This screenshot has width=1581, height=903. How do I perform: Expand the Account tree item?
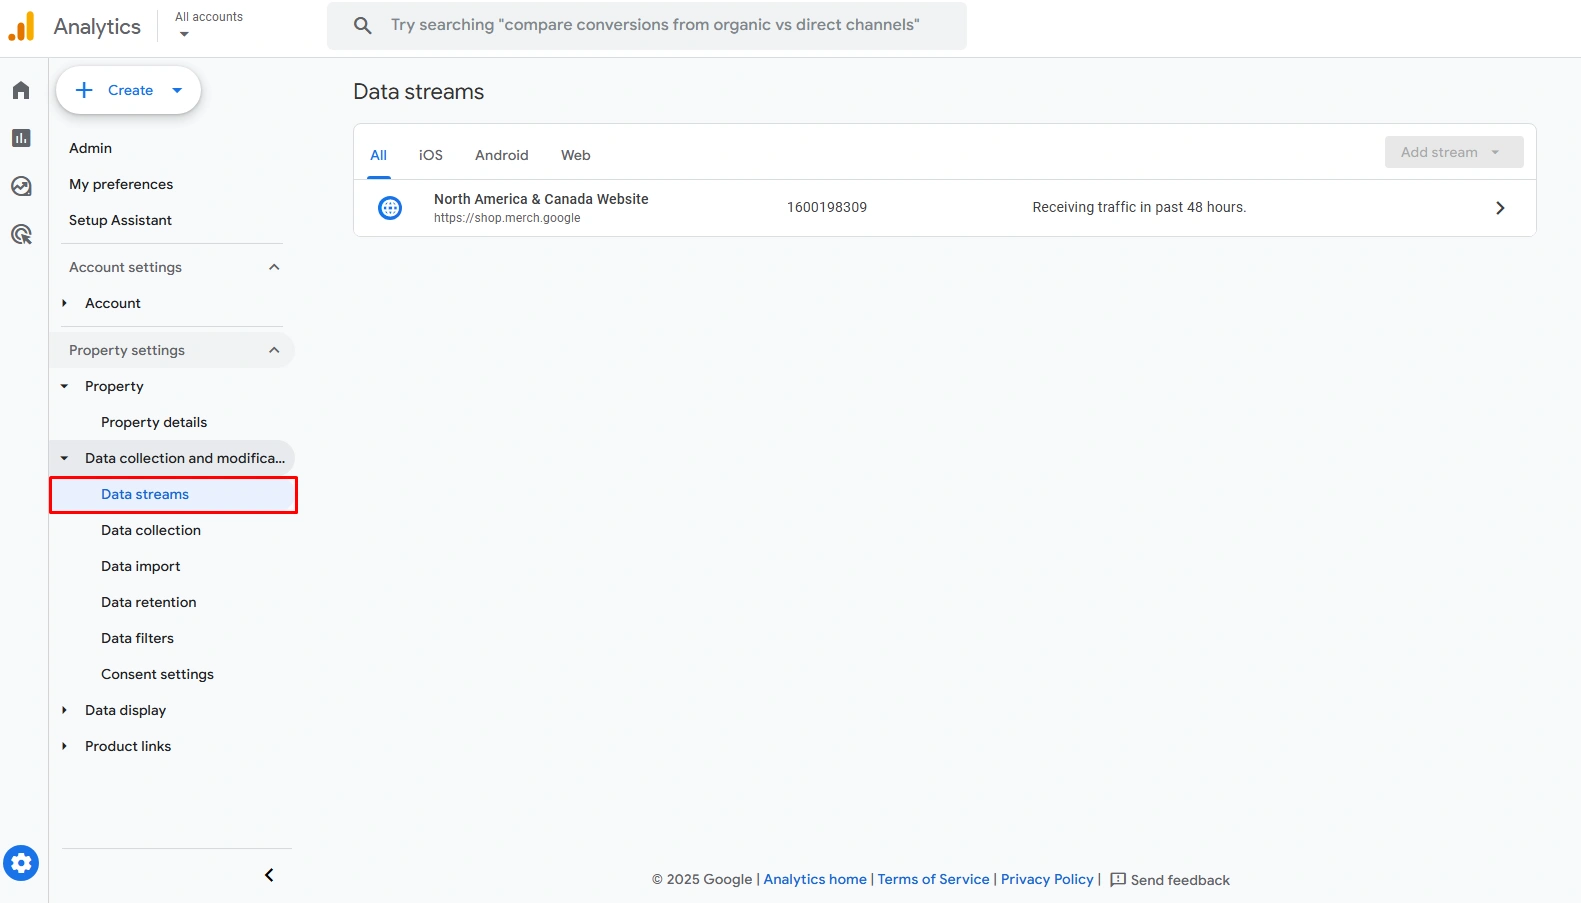pyautogui.click(x=65, y=303)
